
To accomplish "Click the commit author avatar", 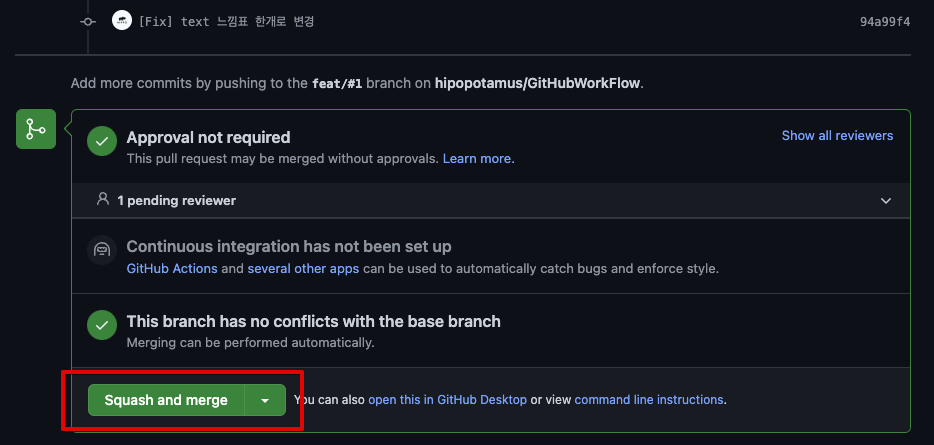I will tap(122, 21).
